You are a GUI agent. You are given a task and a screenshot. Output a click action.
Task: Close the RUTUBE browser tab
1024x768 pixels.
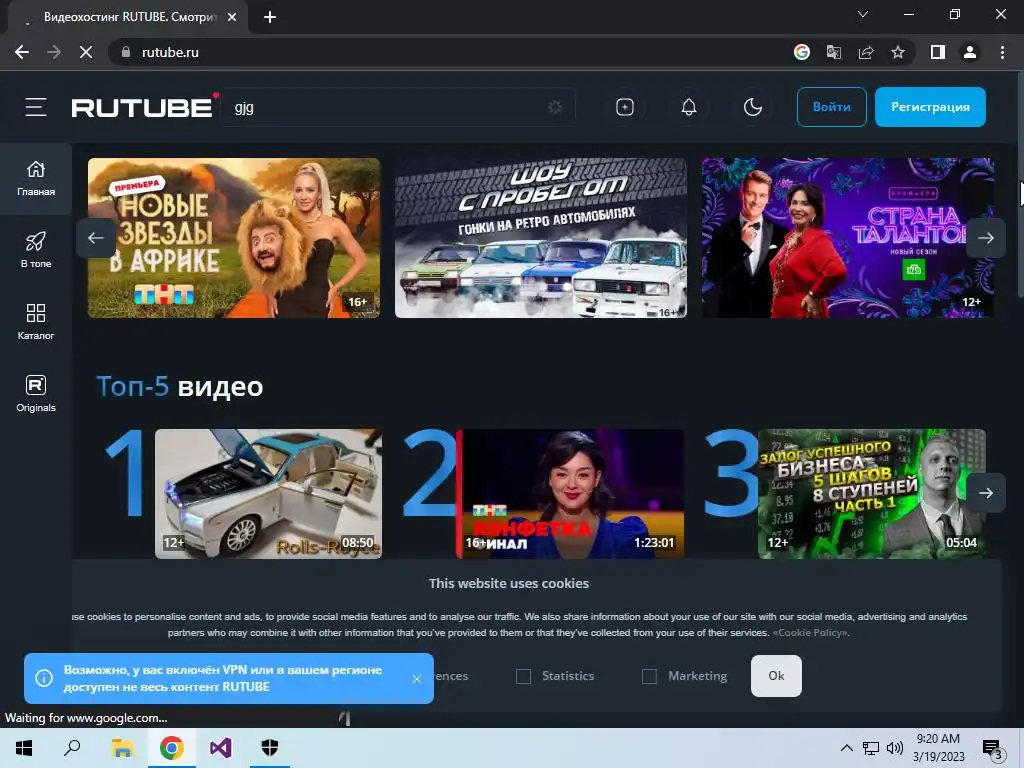[232, 17]
